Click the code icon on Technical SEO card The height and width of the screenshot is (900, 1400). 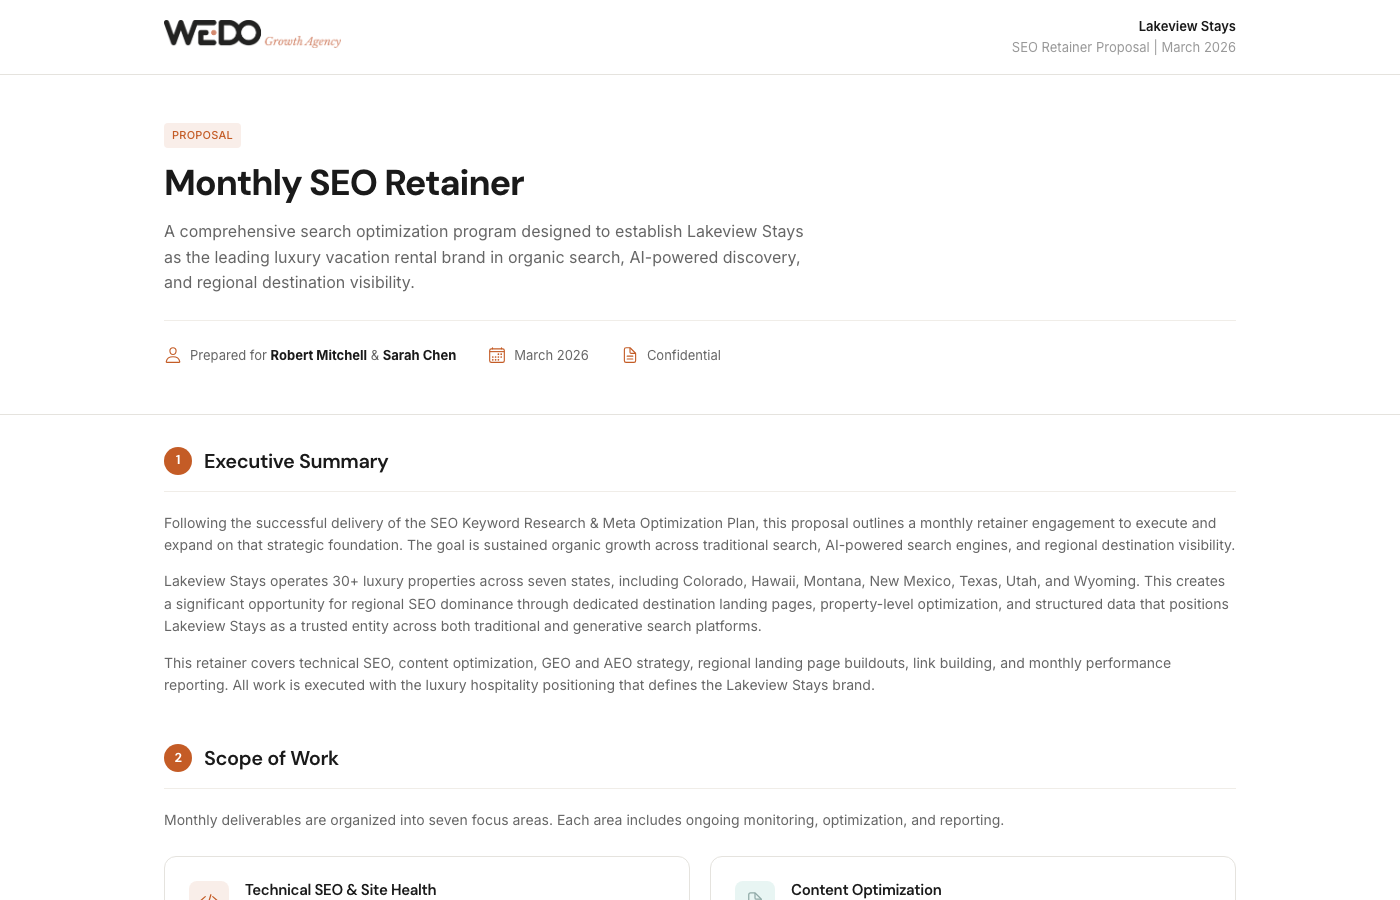209,893
